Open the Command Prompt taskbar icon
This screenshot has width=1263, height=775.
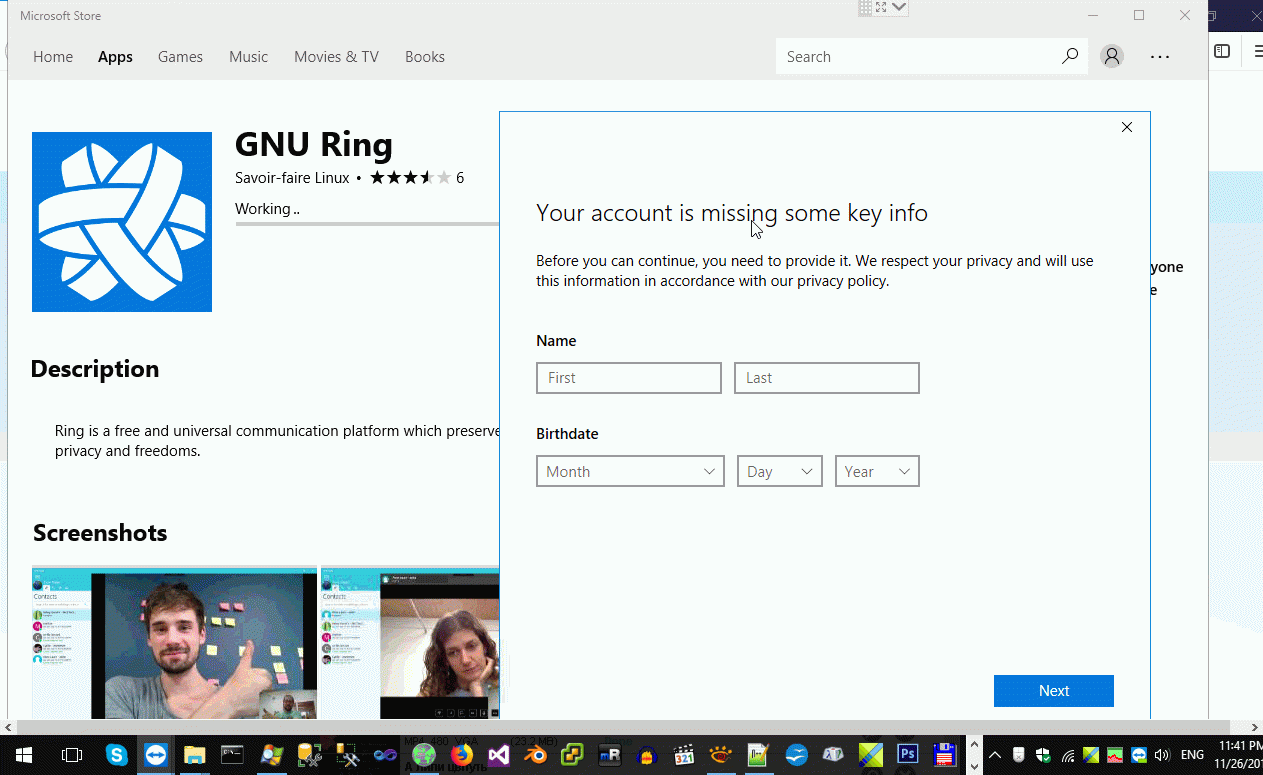click(x=232, y=755)
